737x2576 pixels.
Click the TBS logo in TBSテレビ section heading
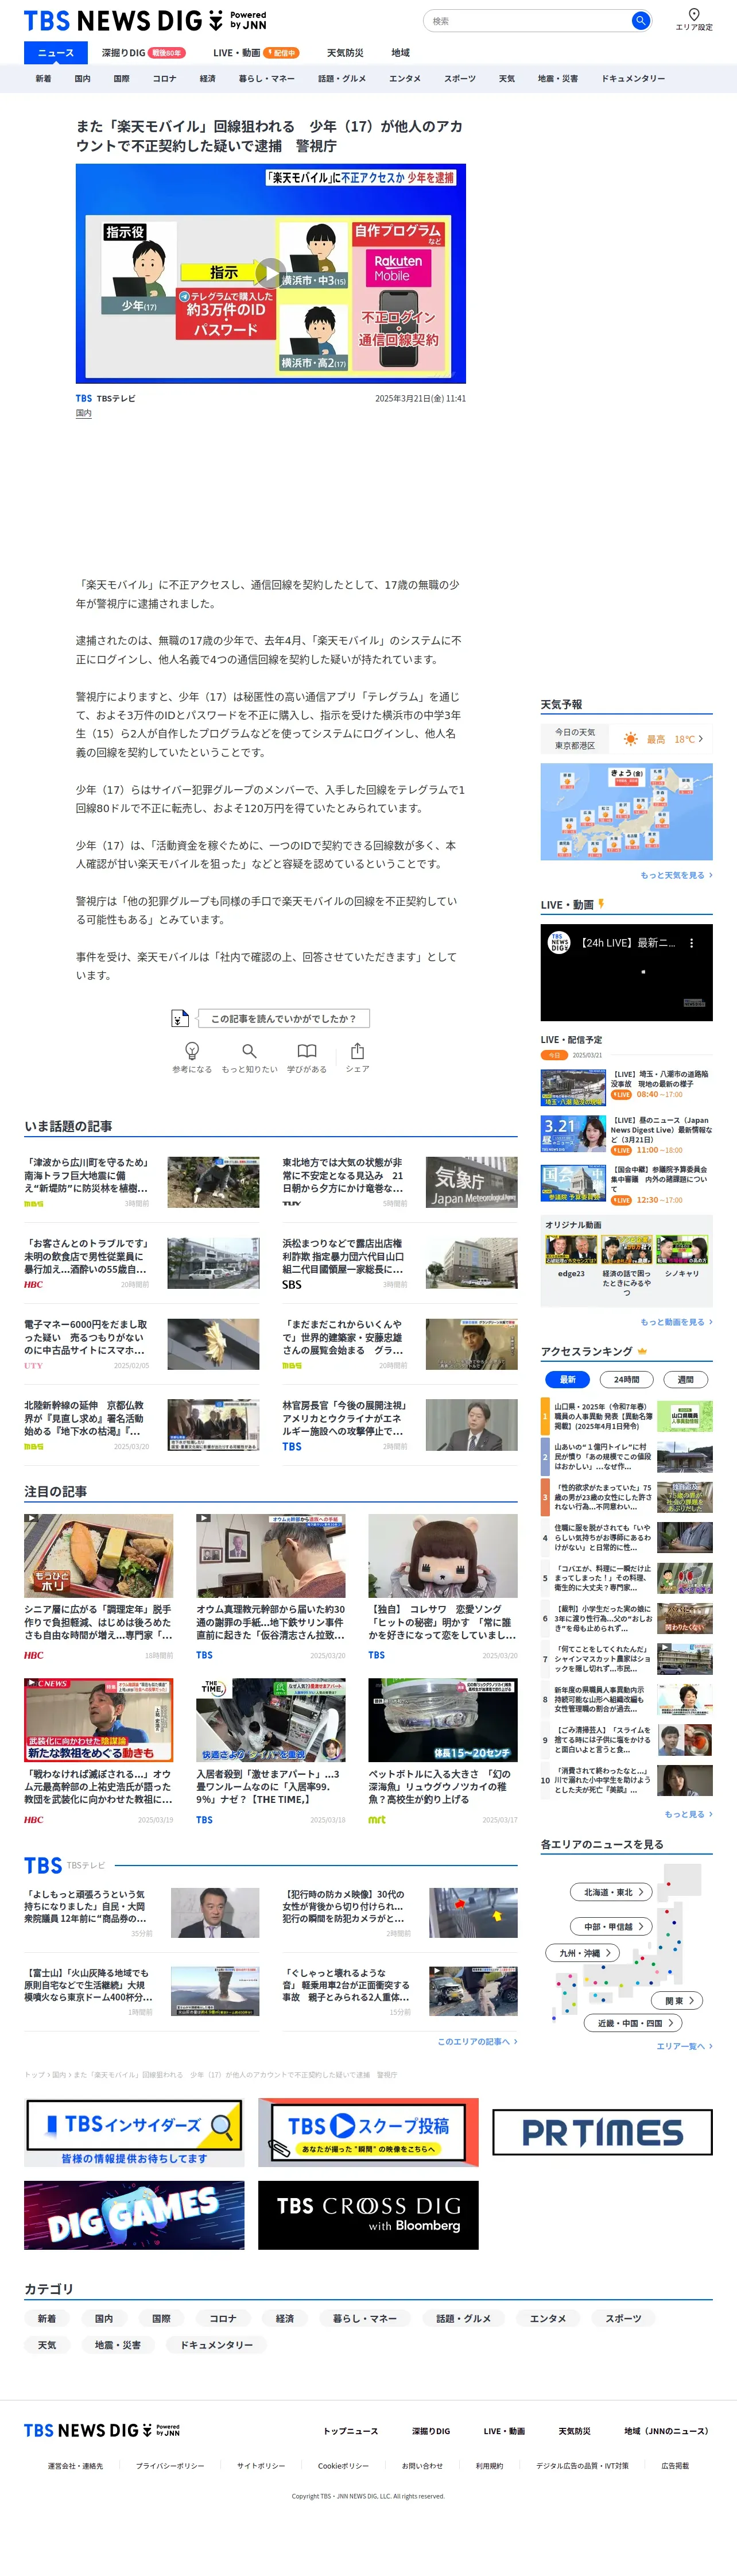point(43,1865)
